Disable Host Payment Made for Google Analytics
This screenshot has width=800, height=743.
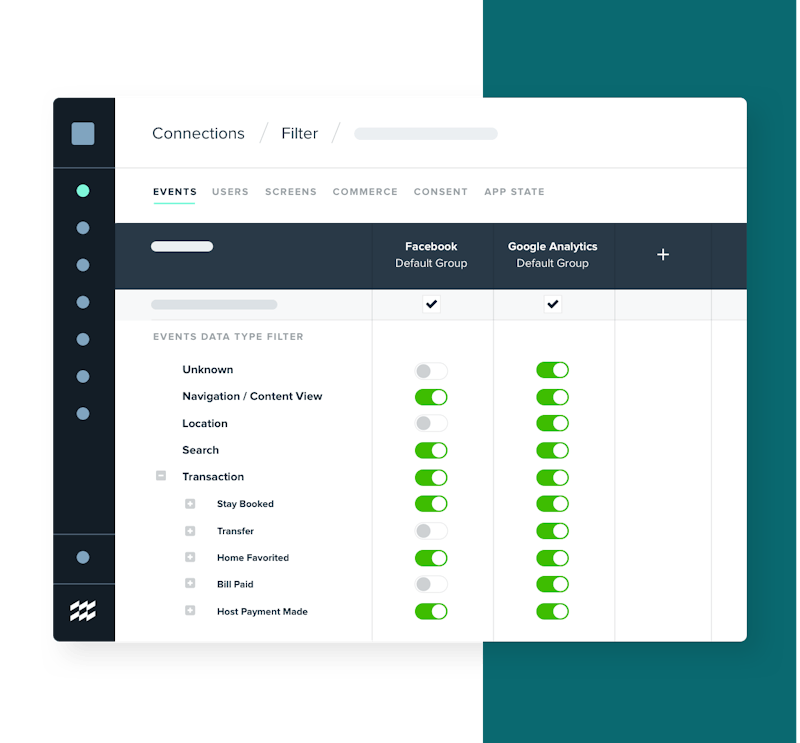tap(553, 611)
